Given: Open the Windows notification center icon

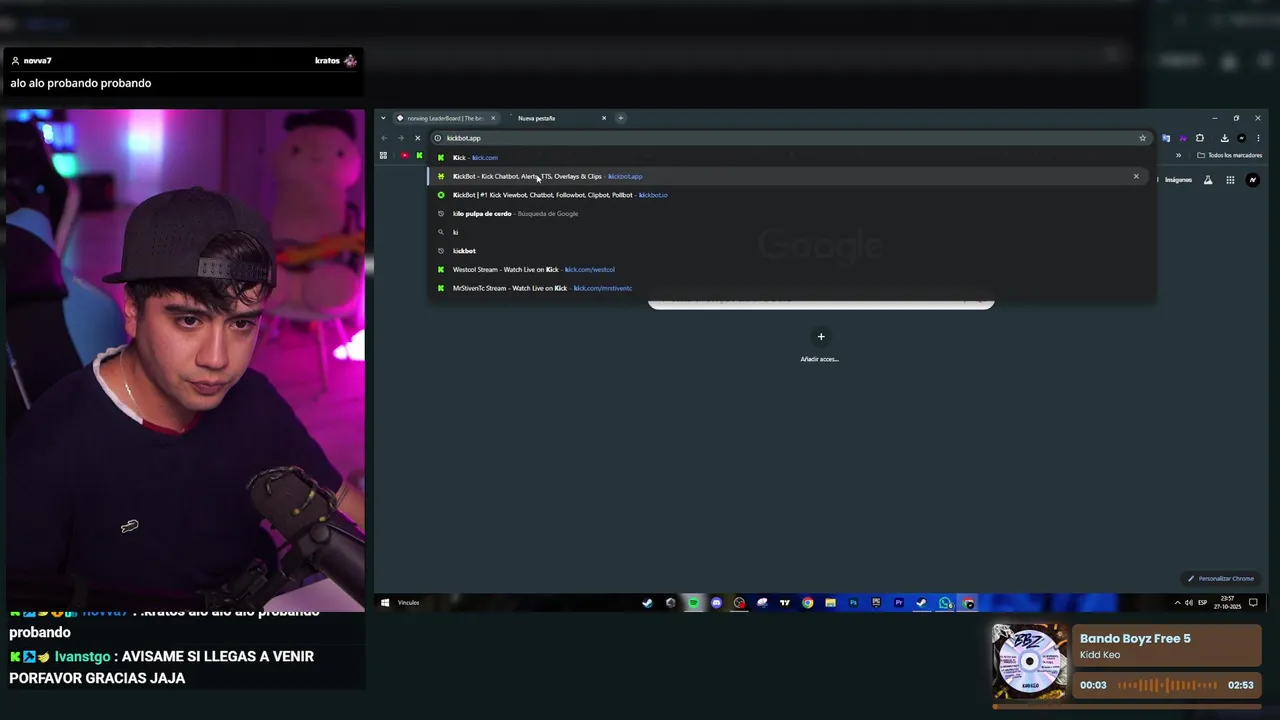Looking at the screenshot, I should 1253,602.
